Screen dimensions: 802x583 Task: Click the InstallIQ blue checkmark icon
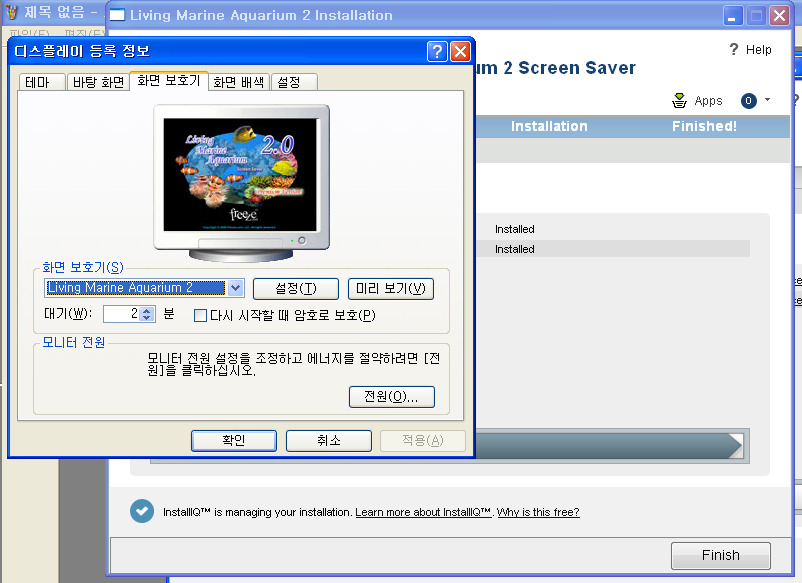point(142,511)
